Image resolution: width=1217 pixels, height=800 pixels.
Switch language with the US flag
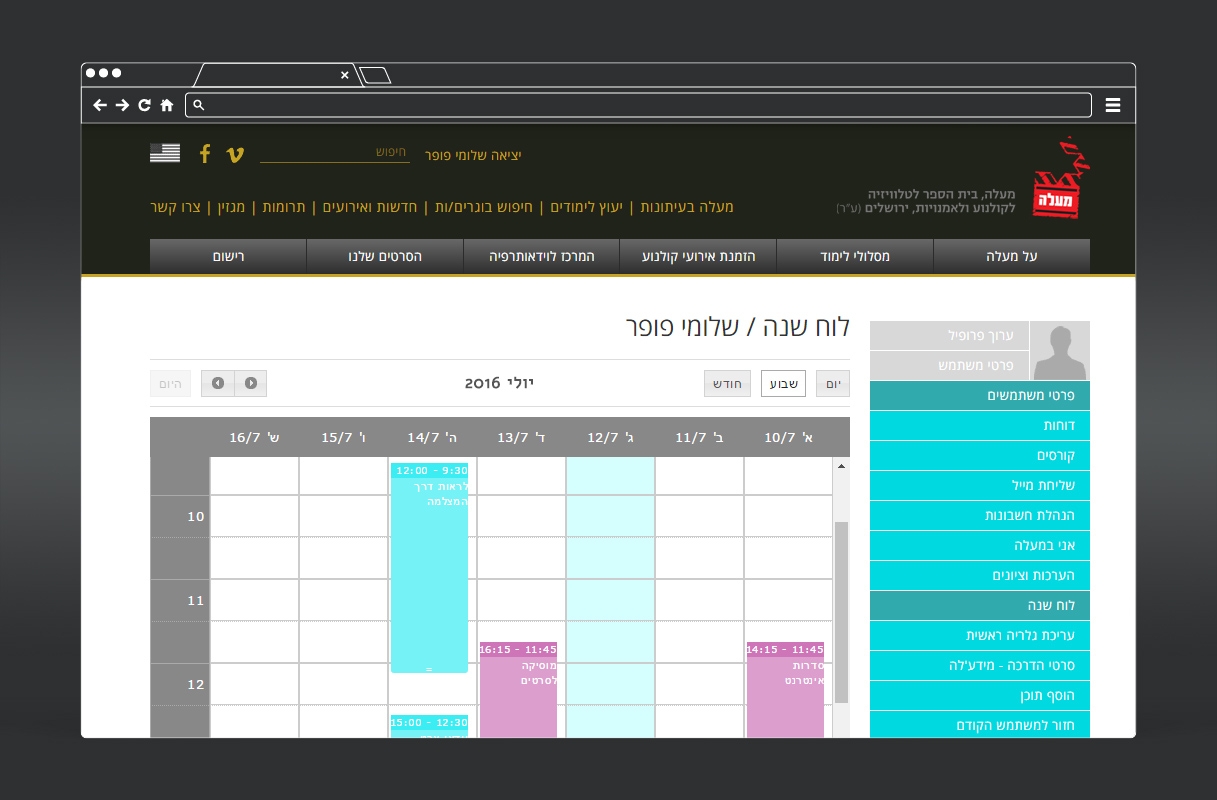165,153
